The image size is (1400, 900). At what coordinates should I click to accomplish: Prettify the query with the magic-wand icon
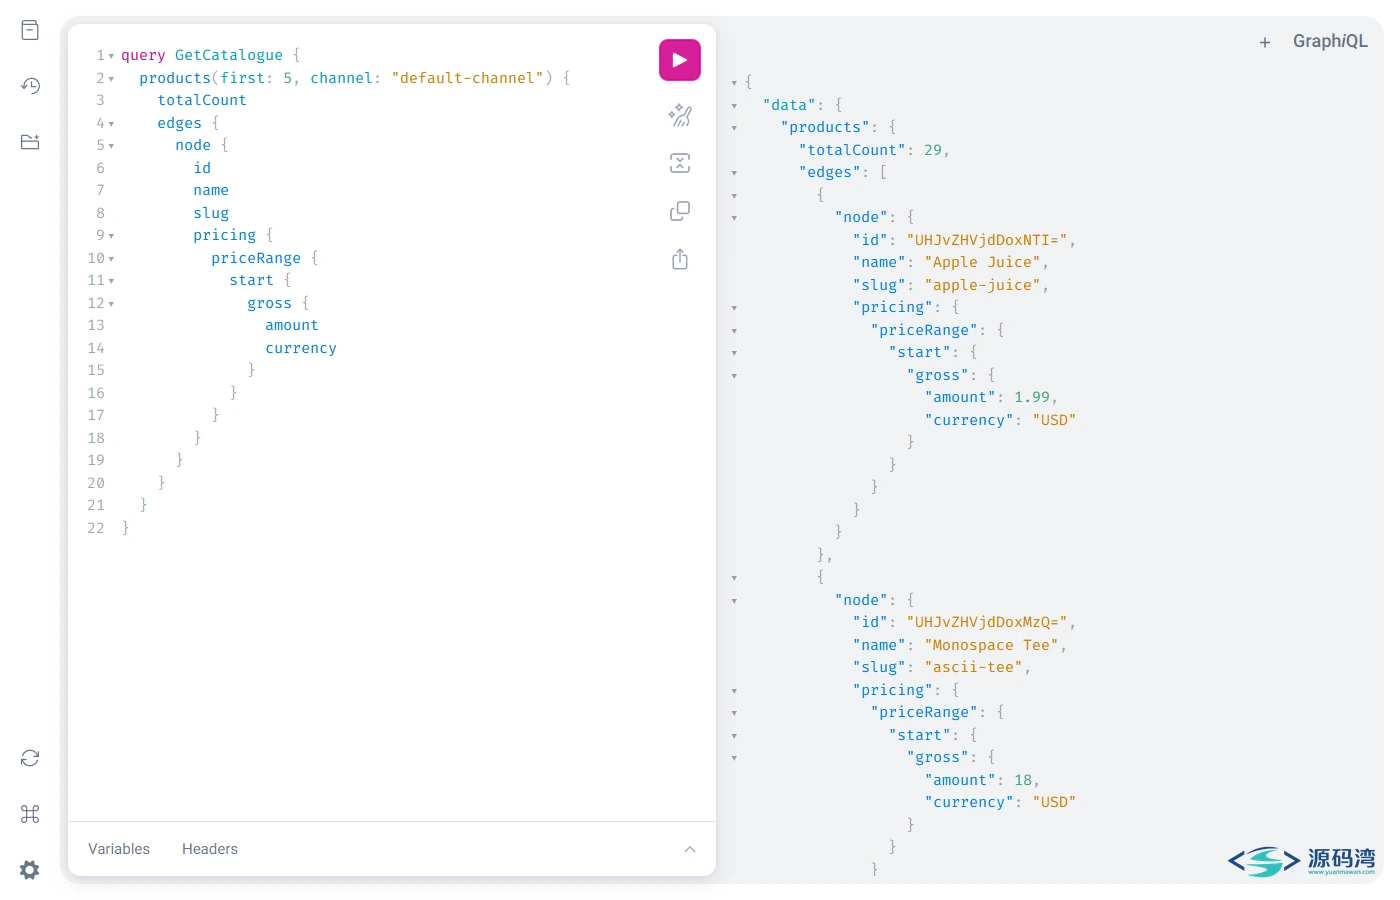(x=680, y=115)
